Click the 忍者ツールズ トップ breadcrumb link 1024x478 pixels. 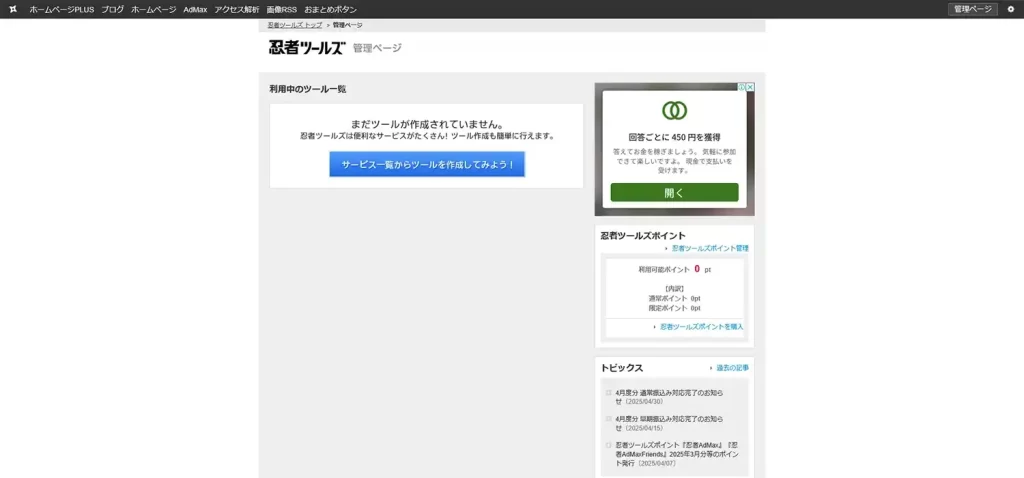[x=295, y=24]
